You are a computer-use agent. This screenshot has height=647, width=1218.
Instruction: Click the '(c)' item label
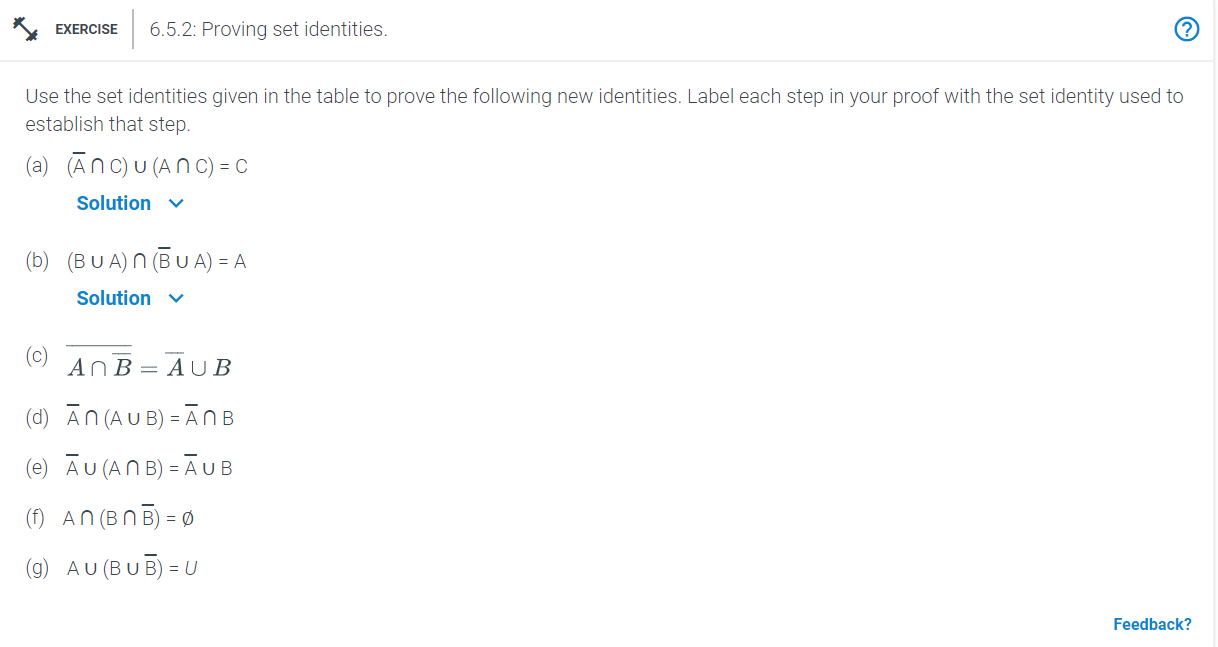[37, 355]
